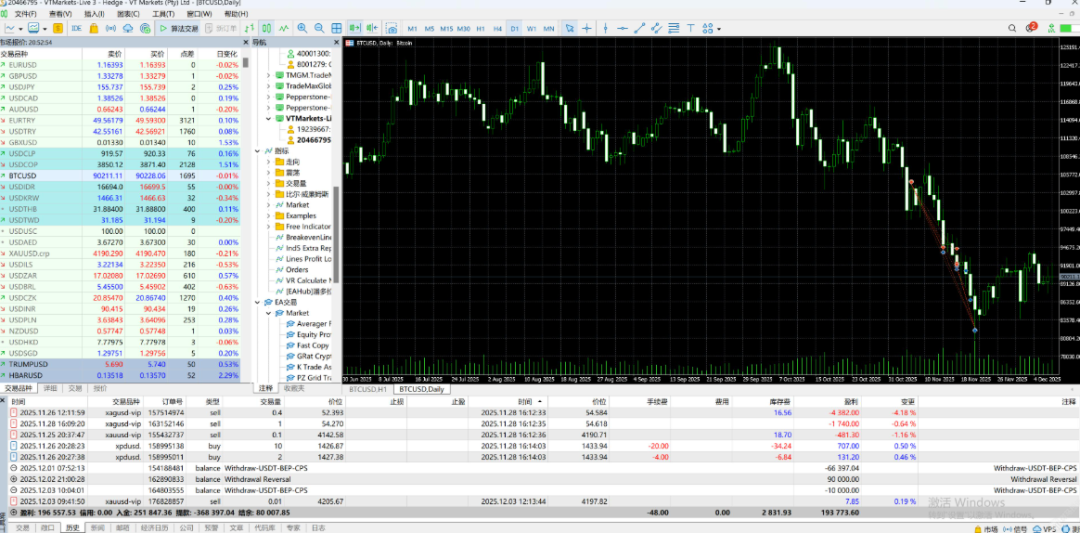Click the yellow dollar-sign toolbar icon
This screenshot has width=1080, height=533.
pyautogui.click(x=58, y=28)
